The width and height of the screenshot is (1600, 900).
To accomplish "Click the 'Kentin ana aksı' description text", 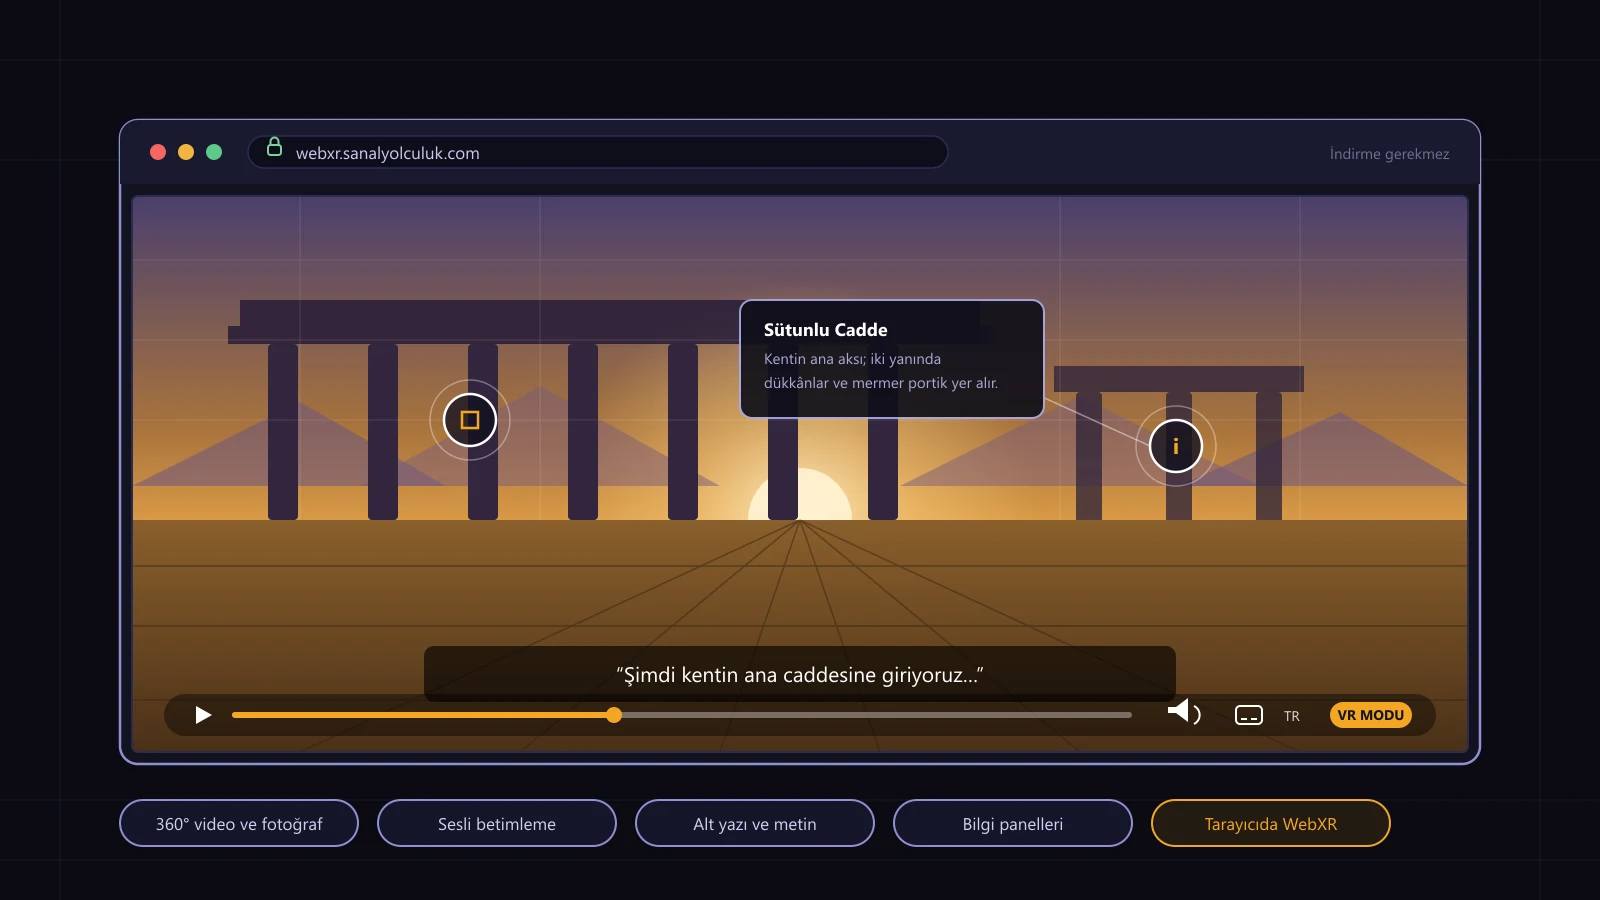I will [881, 371].
